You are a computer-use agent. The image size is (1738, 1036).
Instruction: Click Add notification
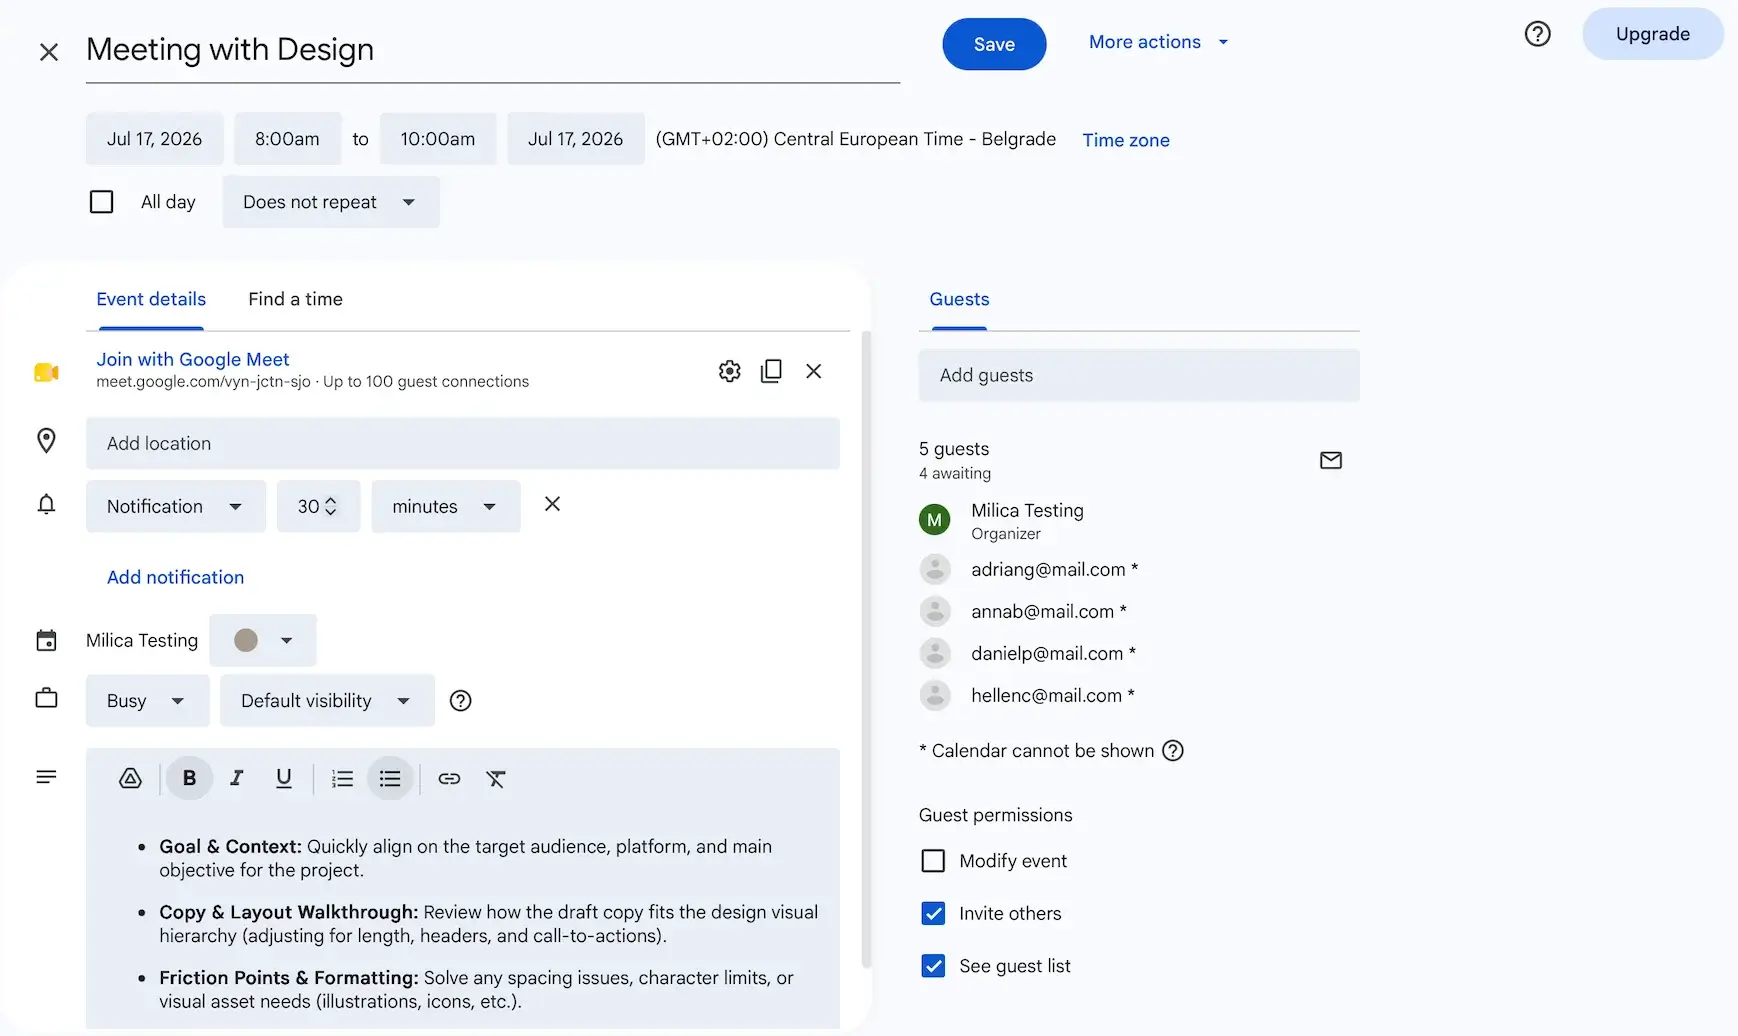[x=175, y=577]
